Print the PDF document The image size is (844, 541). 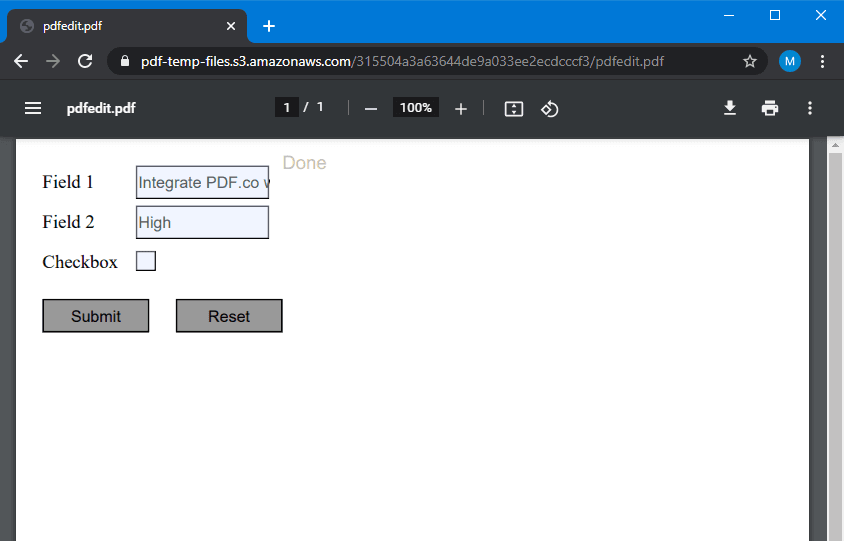pyautogui.click(x=770, y=108)
